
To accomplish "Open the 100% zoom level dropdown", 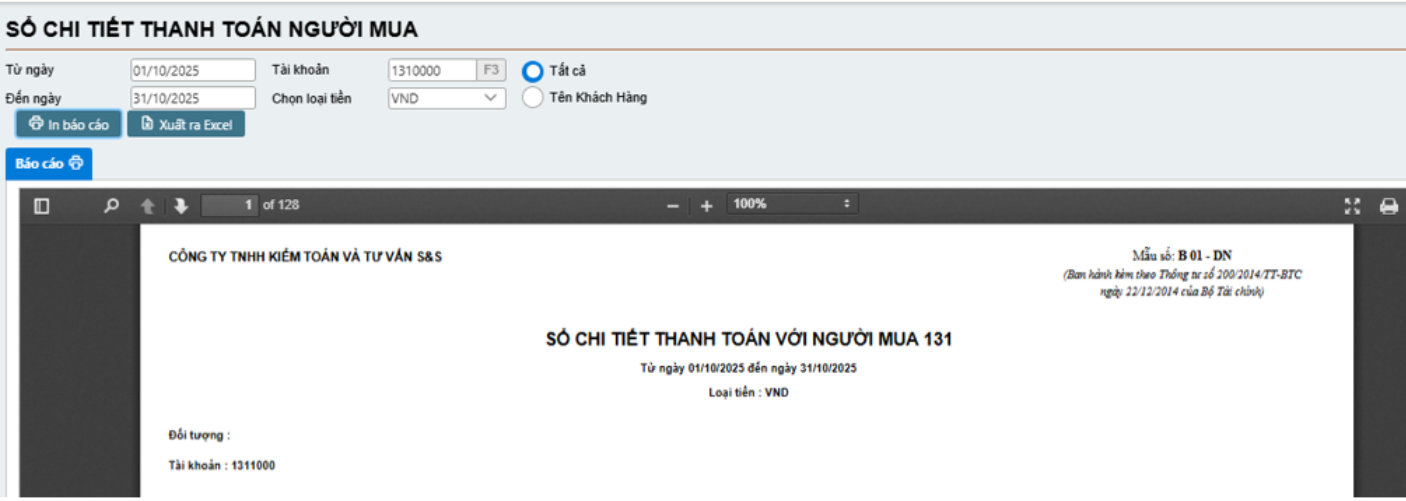I will tap(792, 204).
